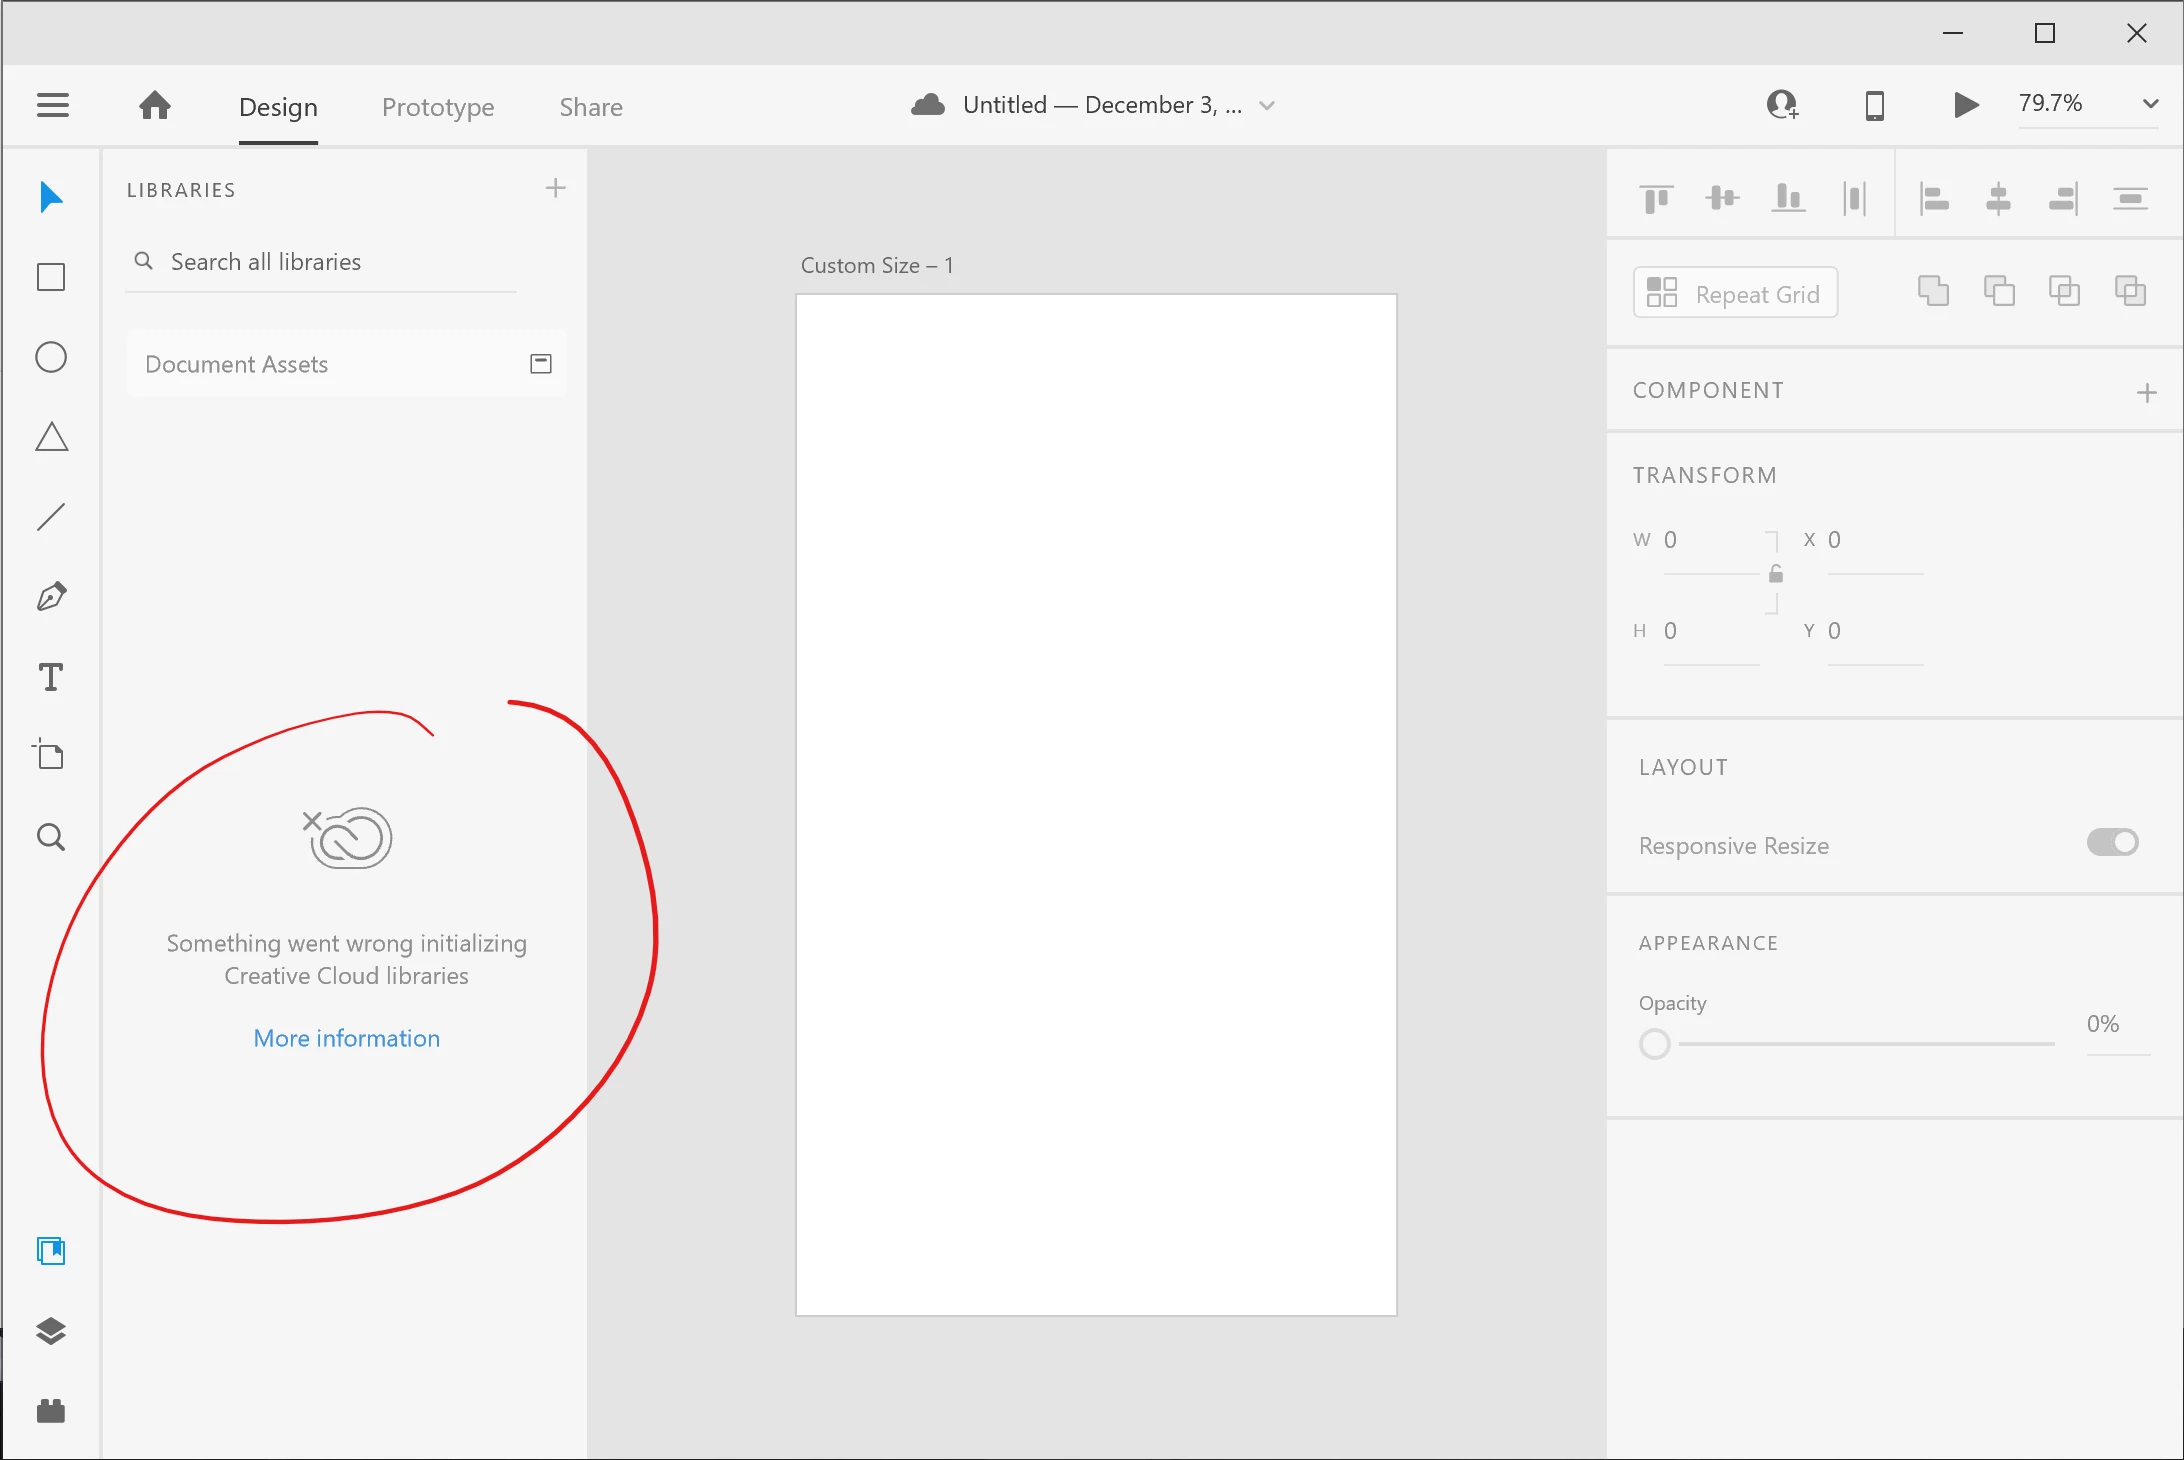Viewport: 2184px width, 1460px height.
Task: Click the Opacity slider handle
Action: (1655, 1044)
